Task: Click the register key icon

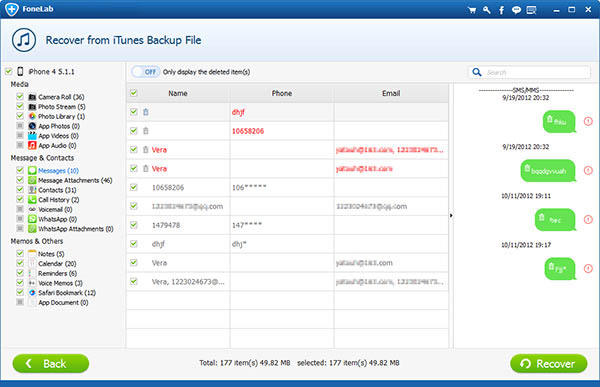Action: [x=487, y=10]
